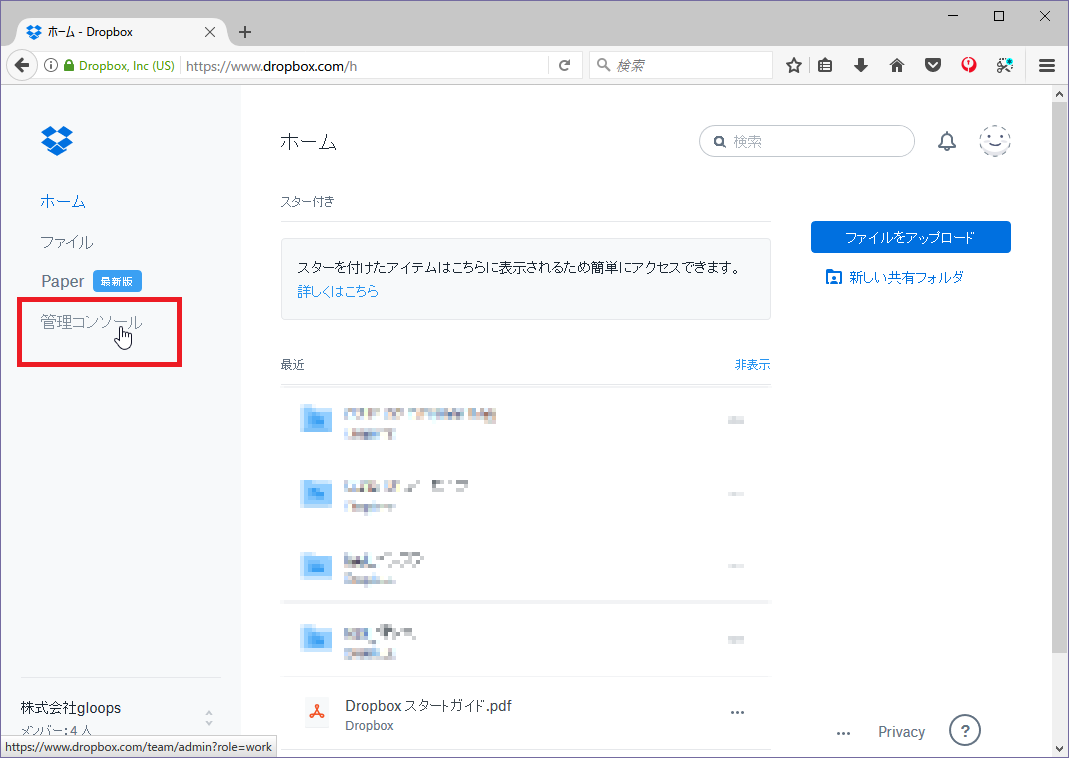Go back using the browser back arrow
1069x758 pixels.
click(x=22, y=65)
